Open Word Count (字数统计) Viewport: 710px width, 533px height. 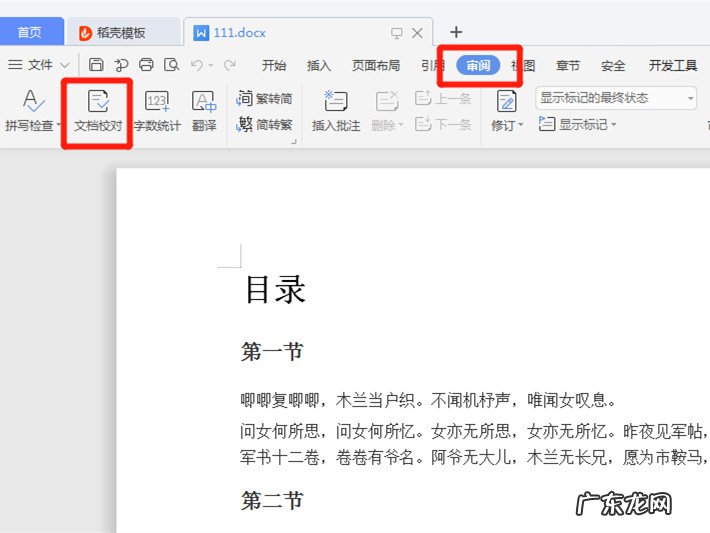click(x=157, y=111)
